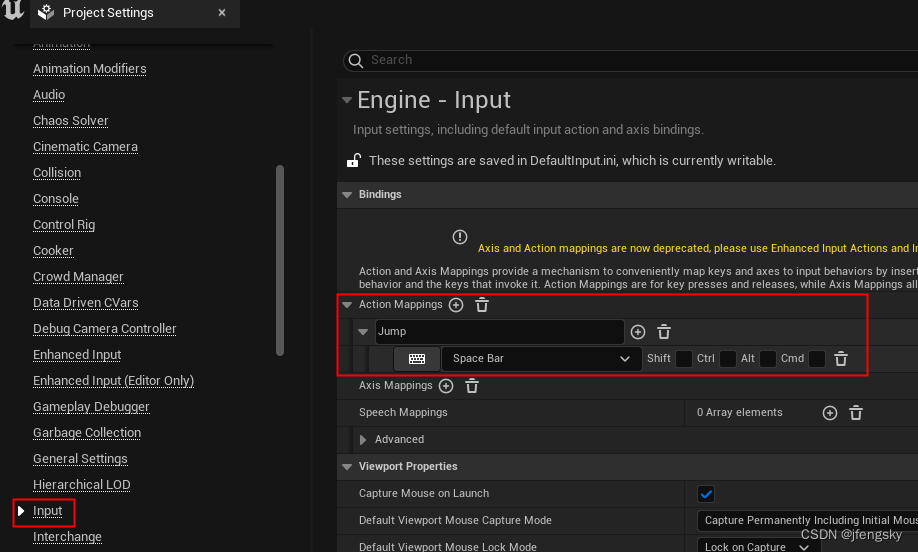Open Enhanced Input (Editor Only) settings
The width and height of the screenshot is (918, 552).
pyautogui.click(x=114, y=380)
